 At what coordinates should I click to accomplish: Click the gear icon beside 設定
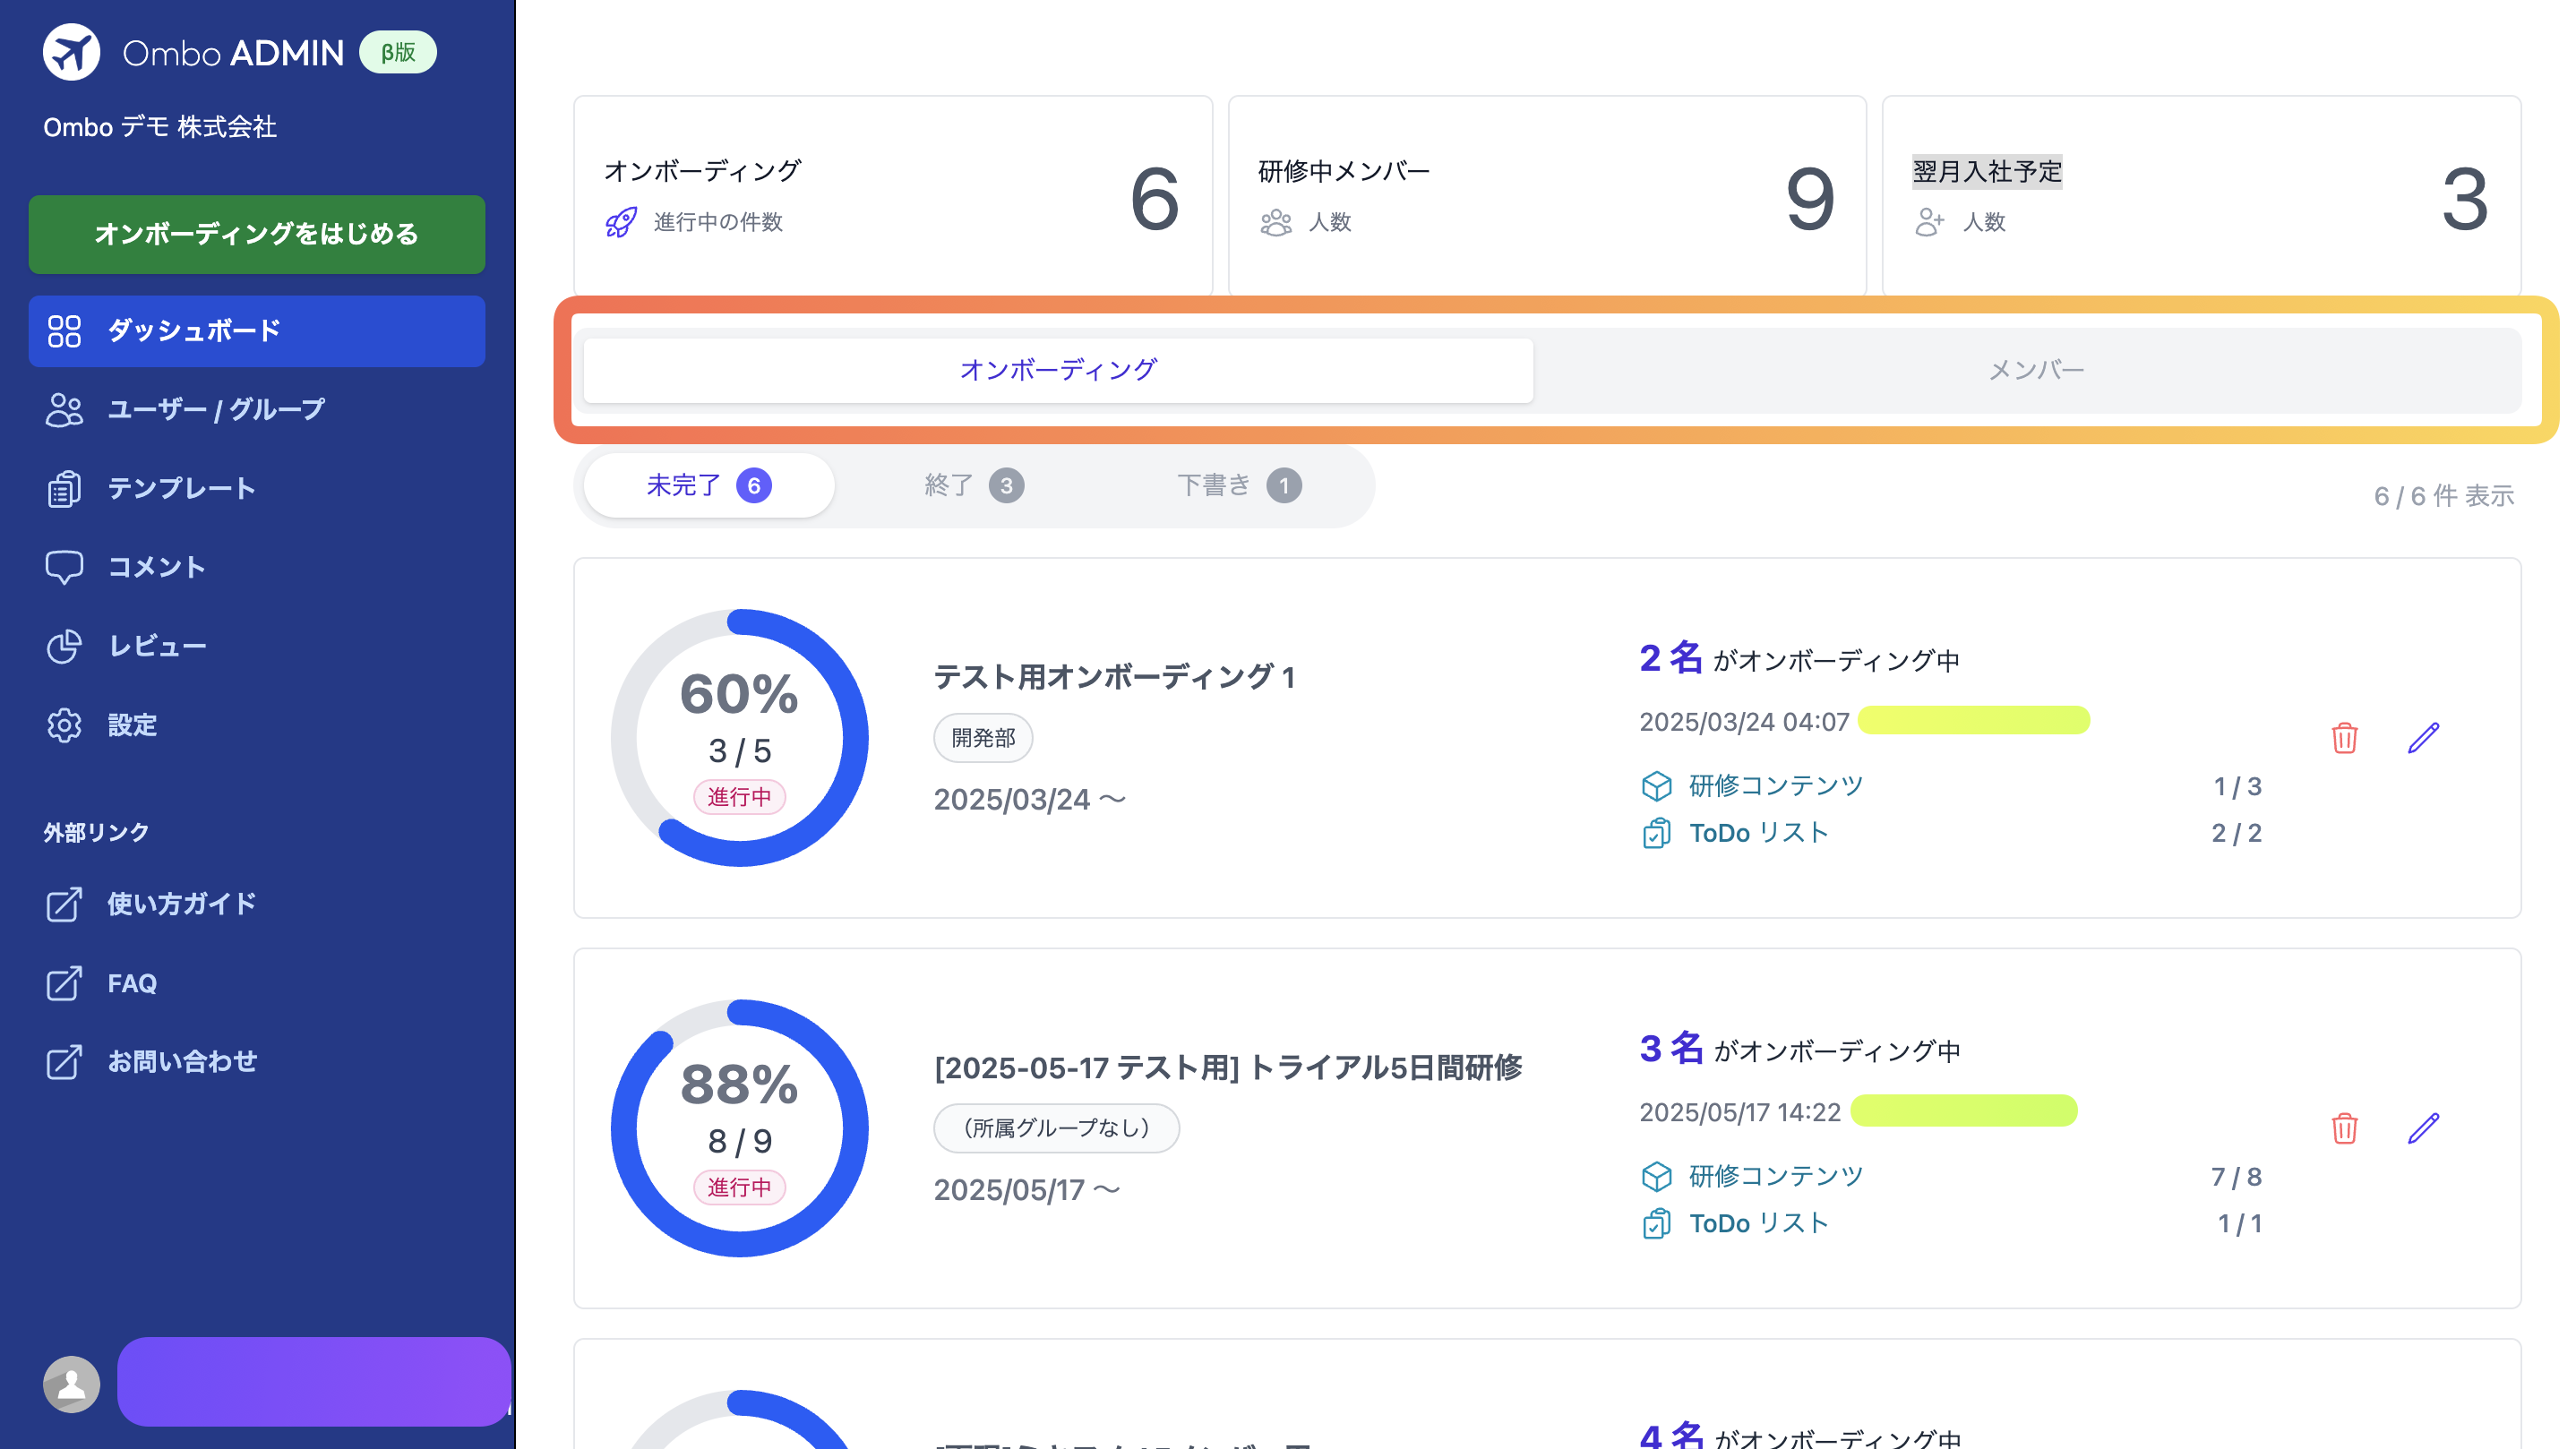pos(64,725)
